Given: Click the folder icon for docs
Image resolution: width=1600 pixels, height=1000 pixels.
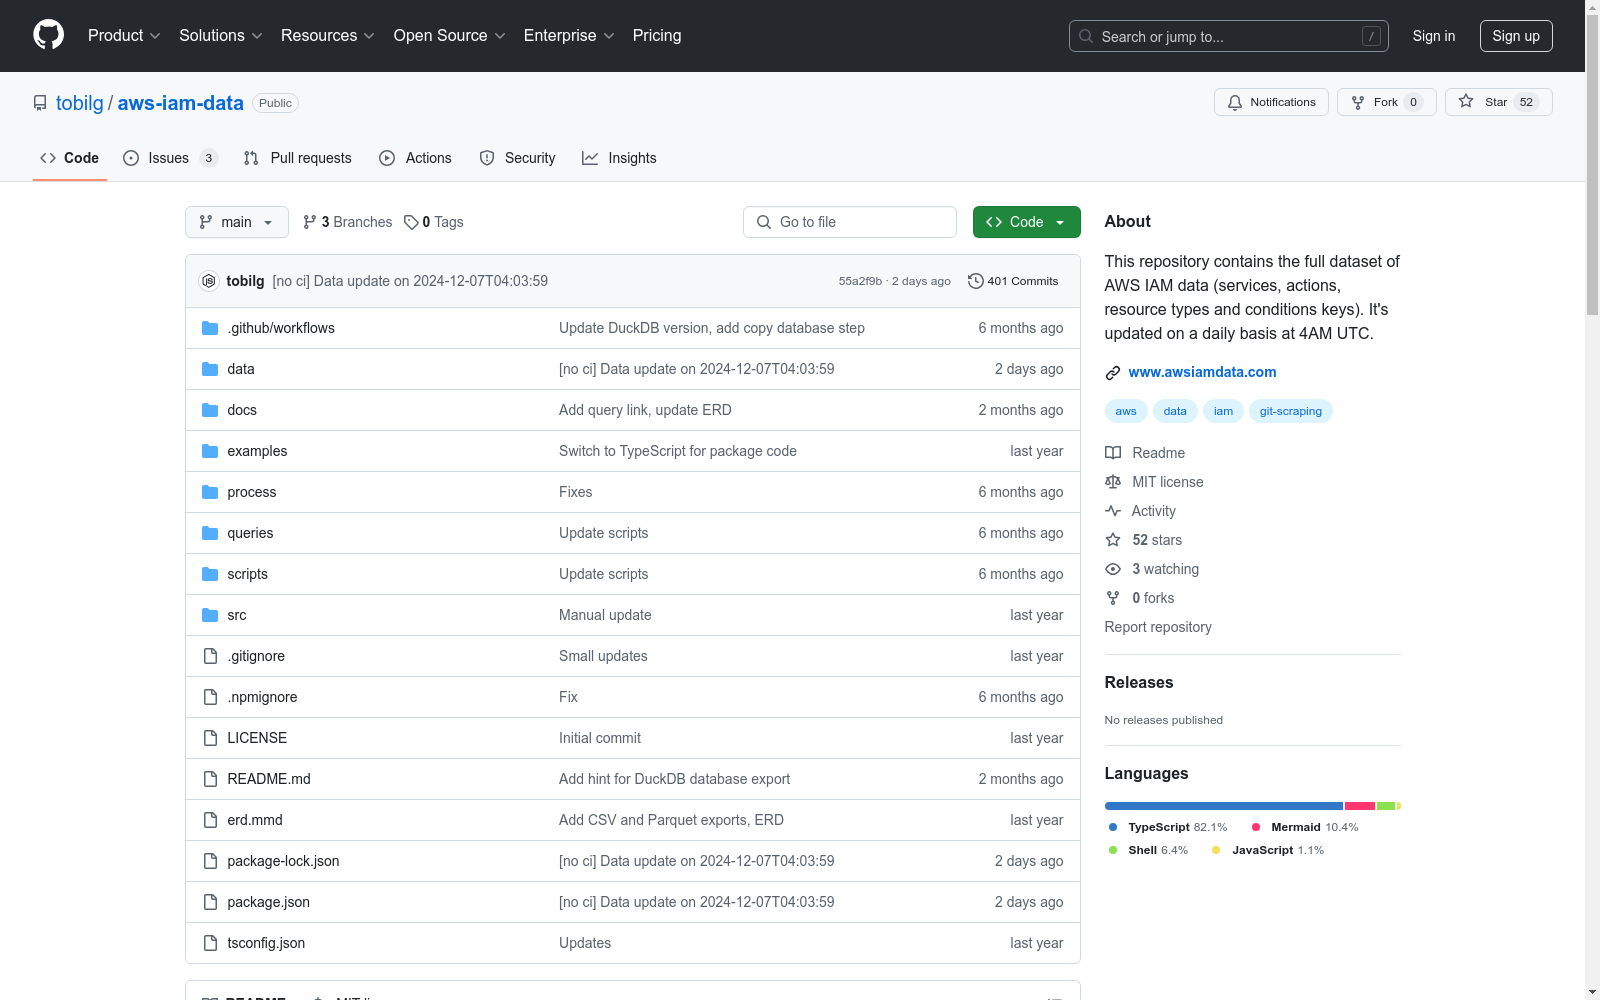Looking at the screenshot, I should click(x=210, y=410).
